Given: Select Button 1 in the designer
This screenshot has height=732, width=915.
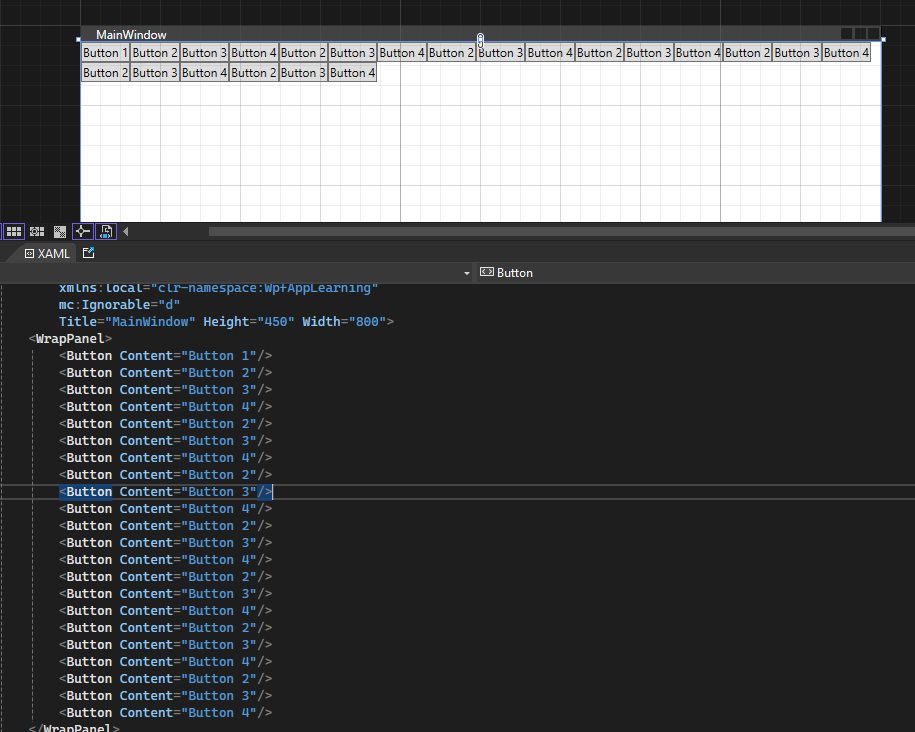Looking at the screenshot, I should [105, 53].
